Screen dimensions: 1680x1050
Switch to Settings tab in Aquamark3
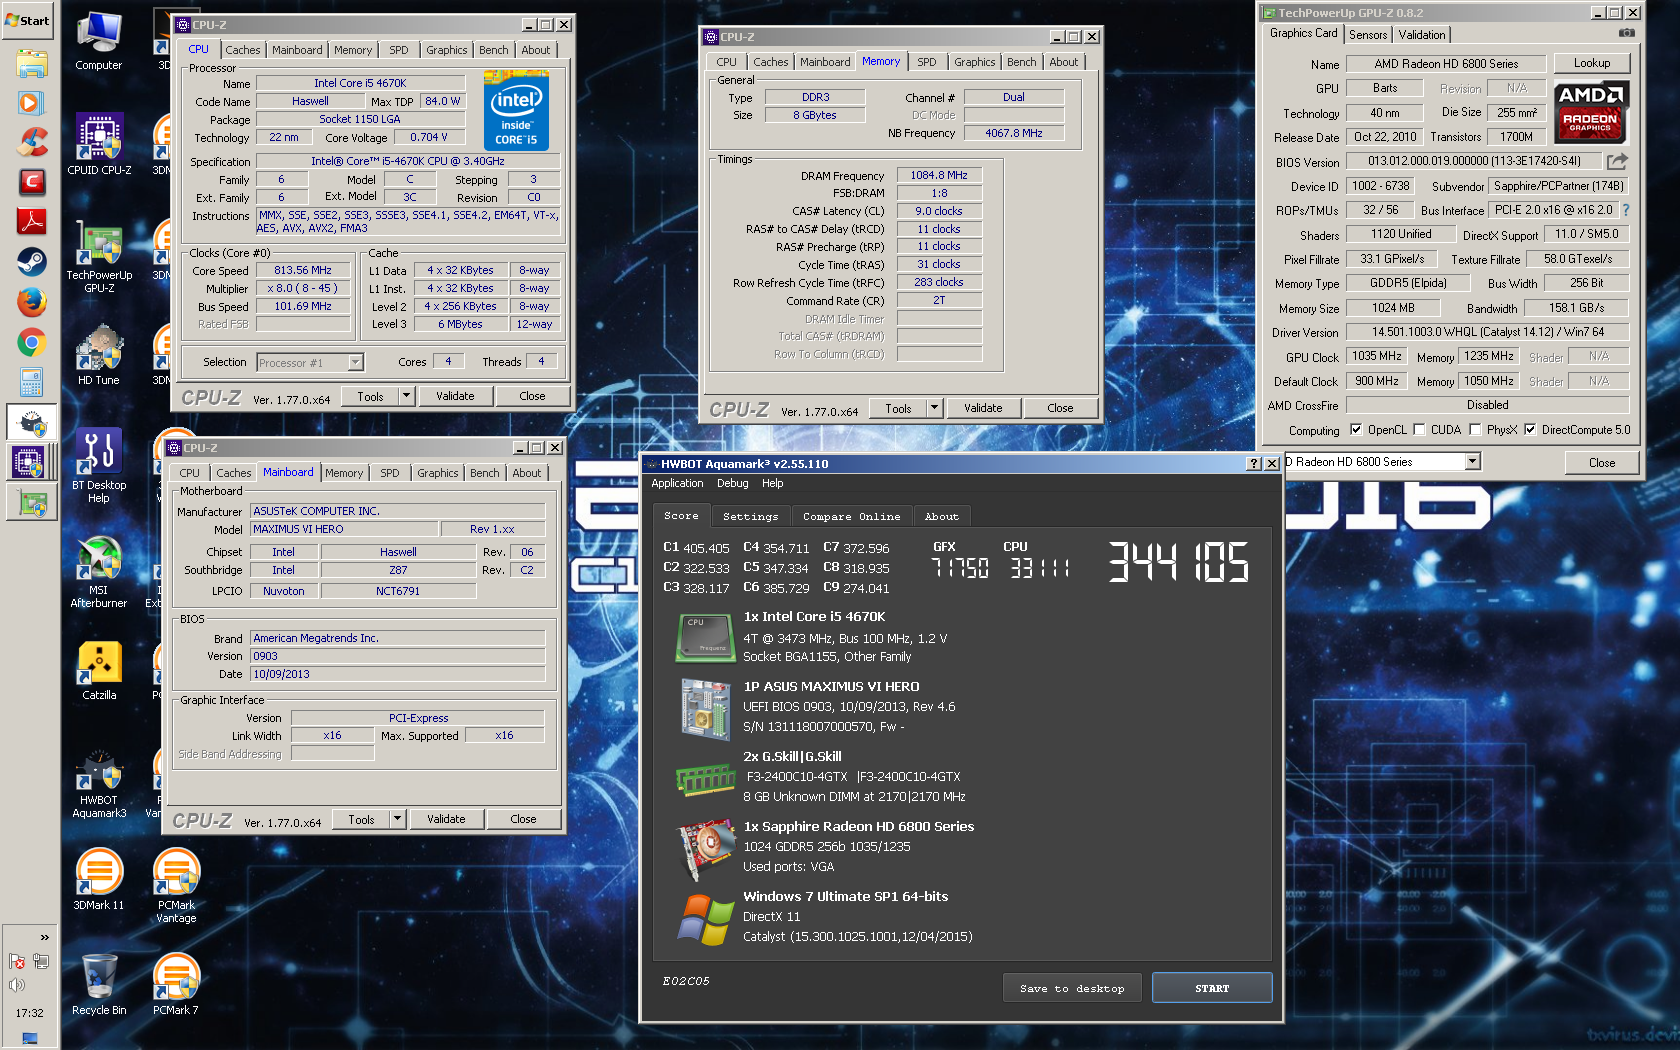[x=750, y=516]
